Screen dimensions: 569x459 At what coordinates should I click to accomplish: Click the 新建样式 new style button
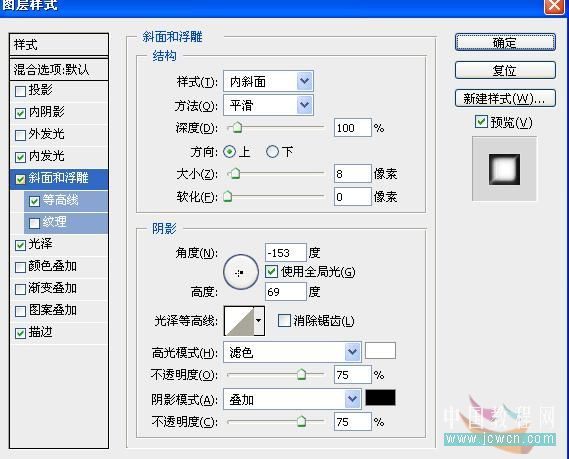click(x=505, y=98)
